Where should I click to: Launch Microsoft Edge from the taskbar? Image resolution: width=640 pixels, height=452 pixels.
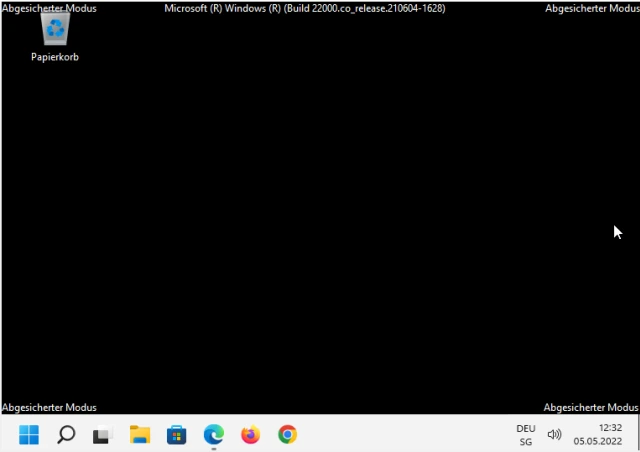[213, 435]
